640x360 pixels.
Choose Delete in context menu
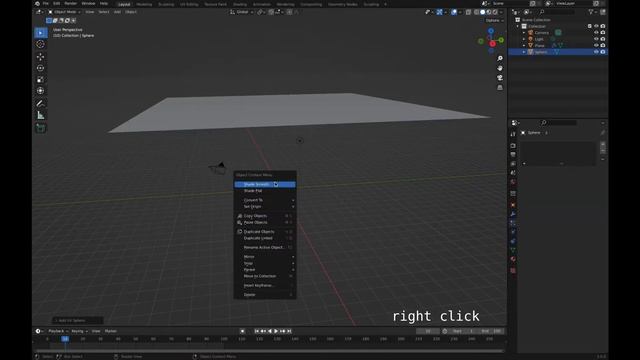[264, 295]
